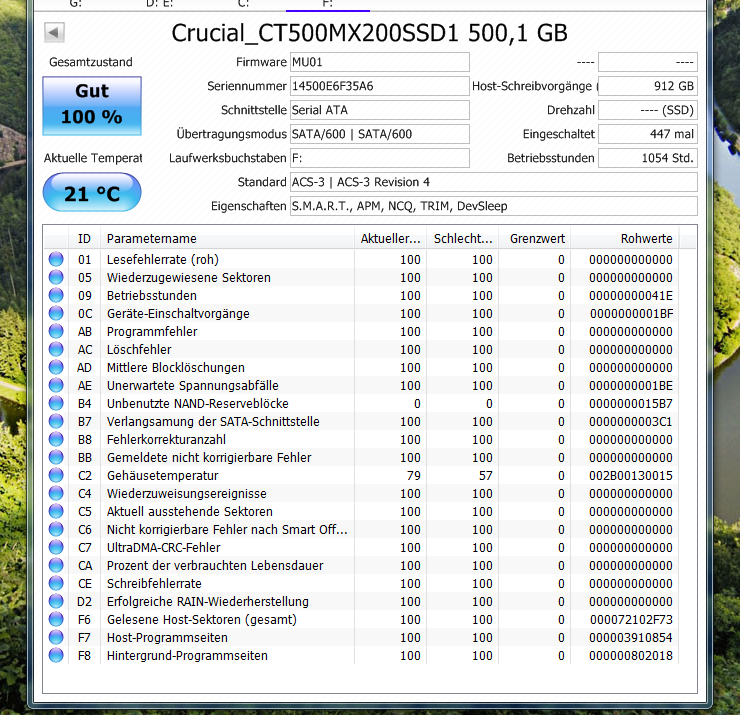Select status orb for Wiederzugewiesene Sektoren
The width and height of the screenshot is (740, 715).
click(56, 277)
